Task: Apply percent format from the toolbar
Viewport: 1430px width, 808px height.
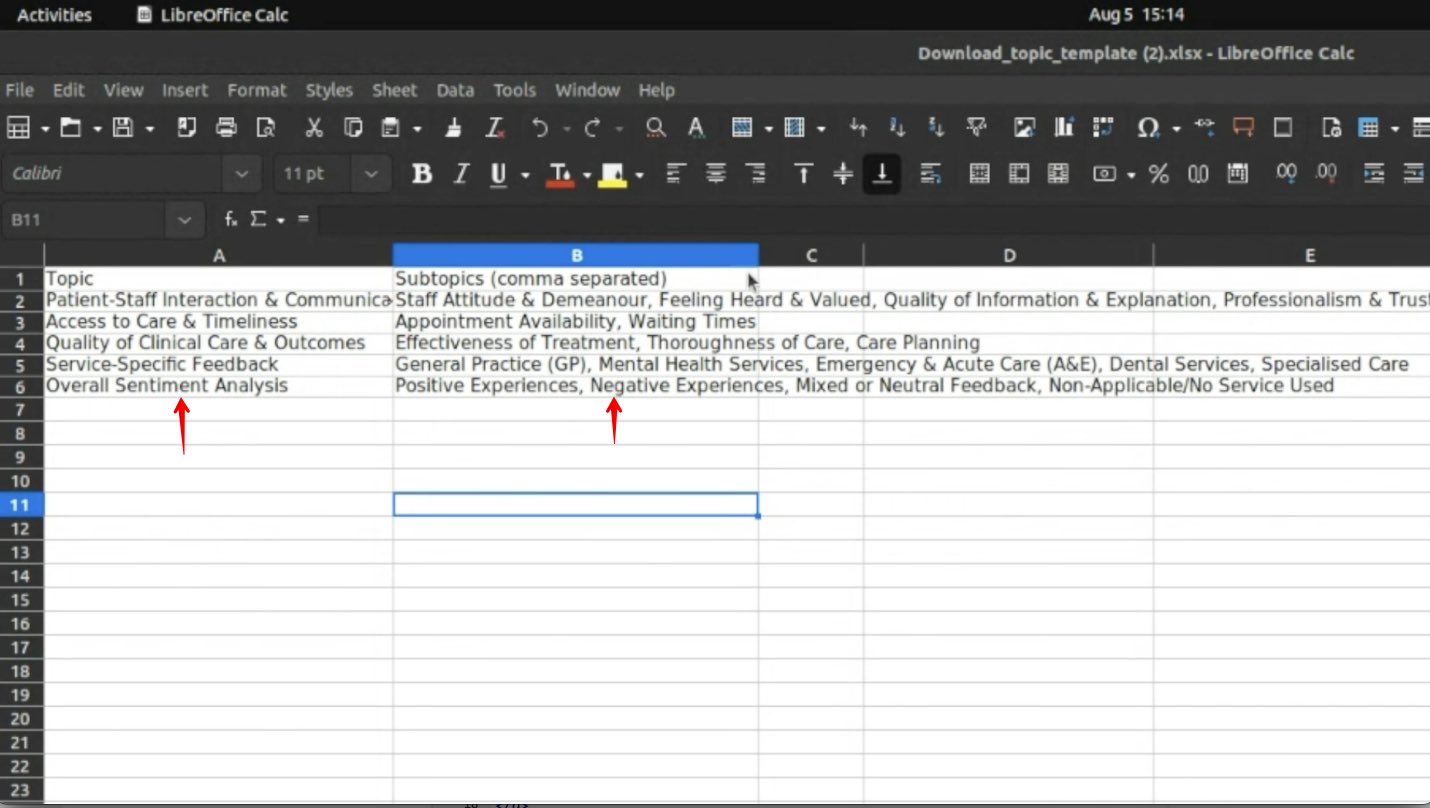Action: (x=1158, y=173)
